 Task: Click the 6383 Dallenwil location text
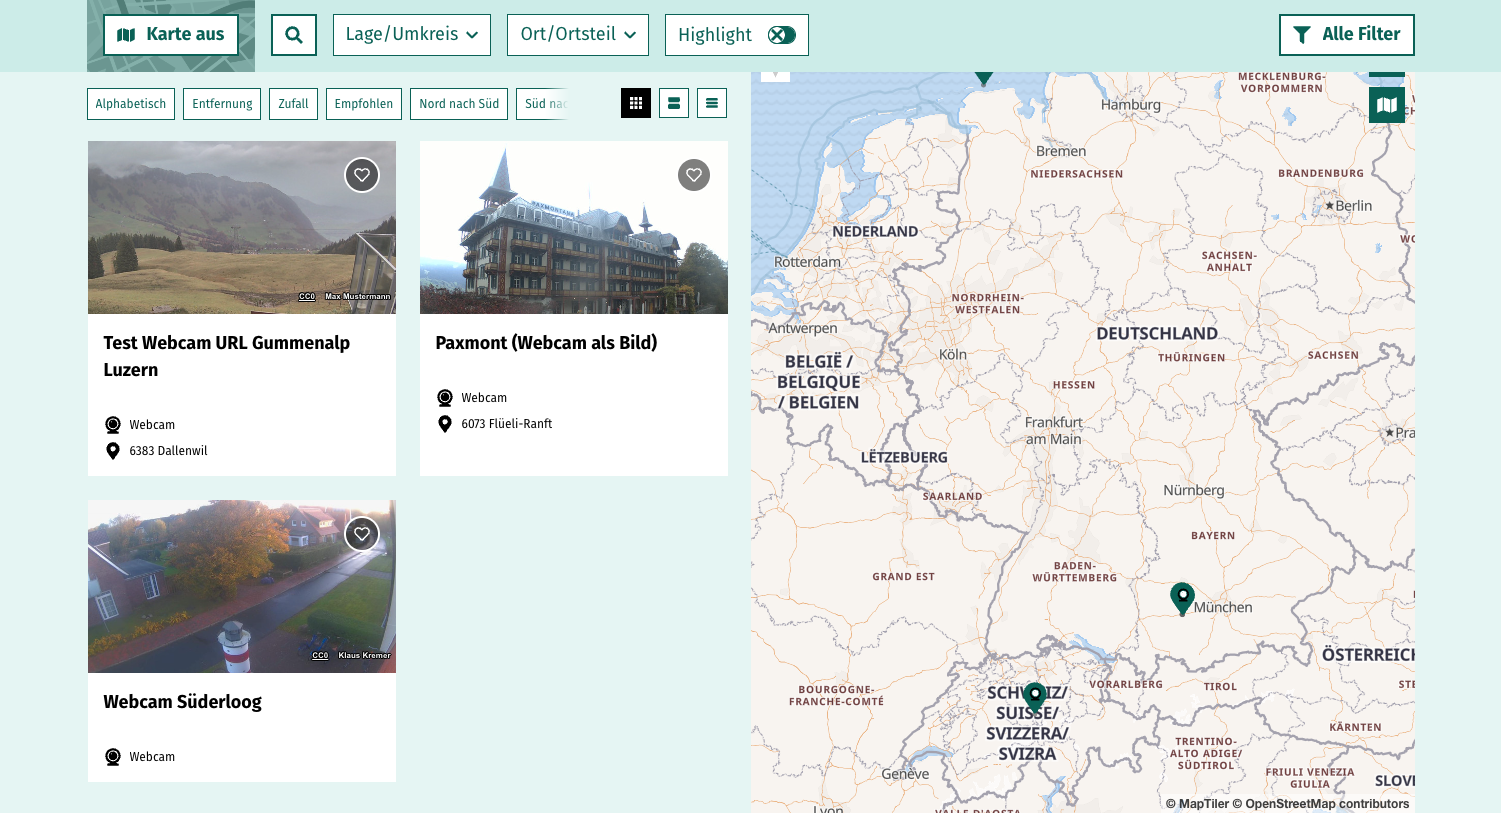pyautogui.click(x=168, y=451)
